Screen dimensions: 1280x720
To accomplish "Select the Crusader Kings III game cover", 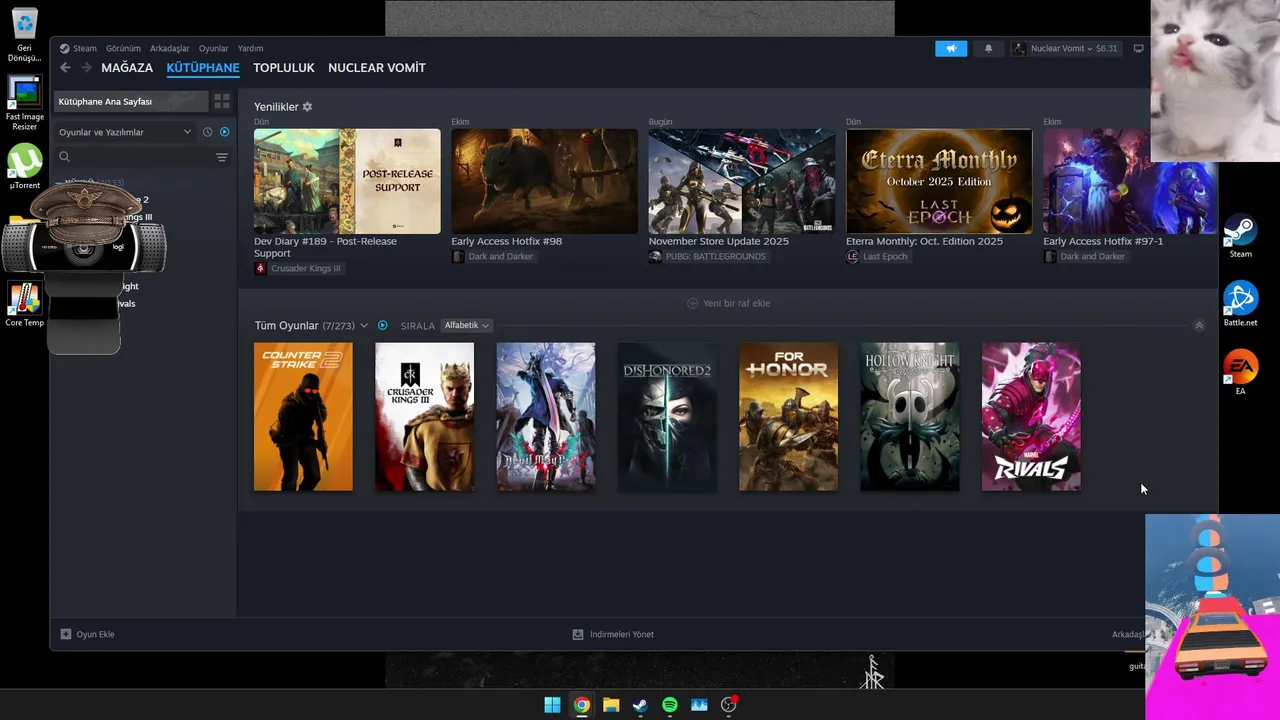I will tap(424, 417).
